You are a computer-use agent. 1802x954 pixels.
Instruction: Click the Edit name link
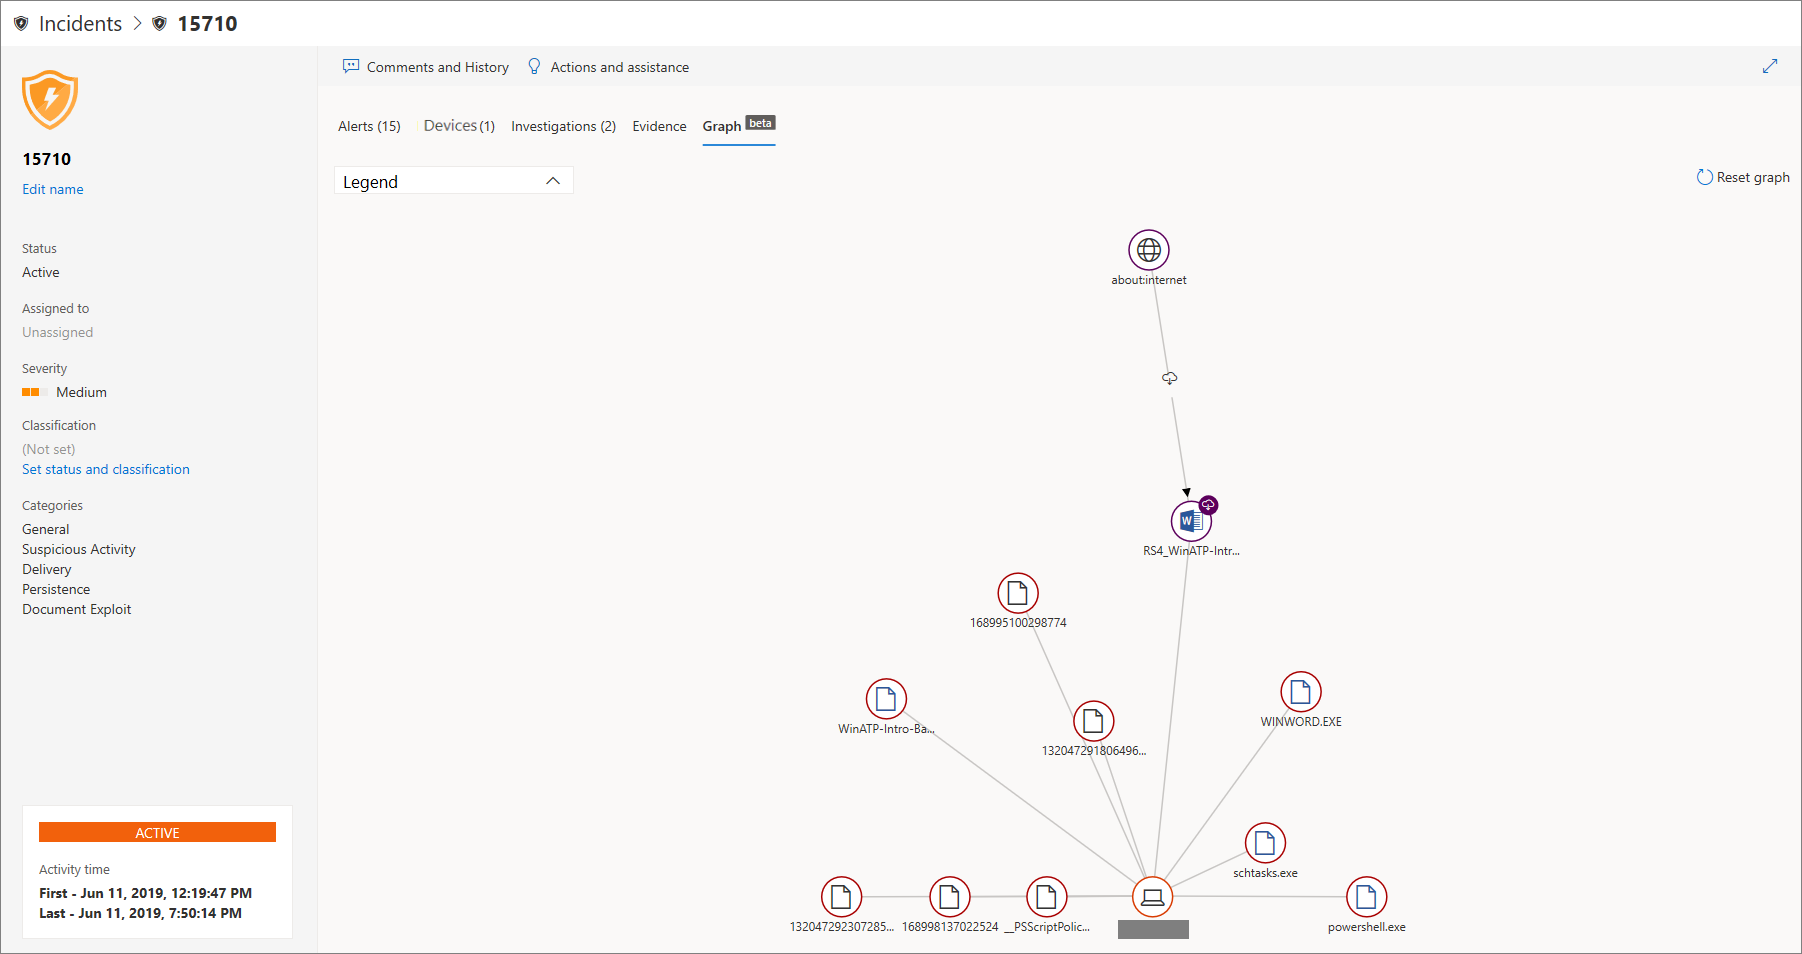53,189
